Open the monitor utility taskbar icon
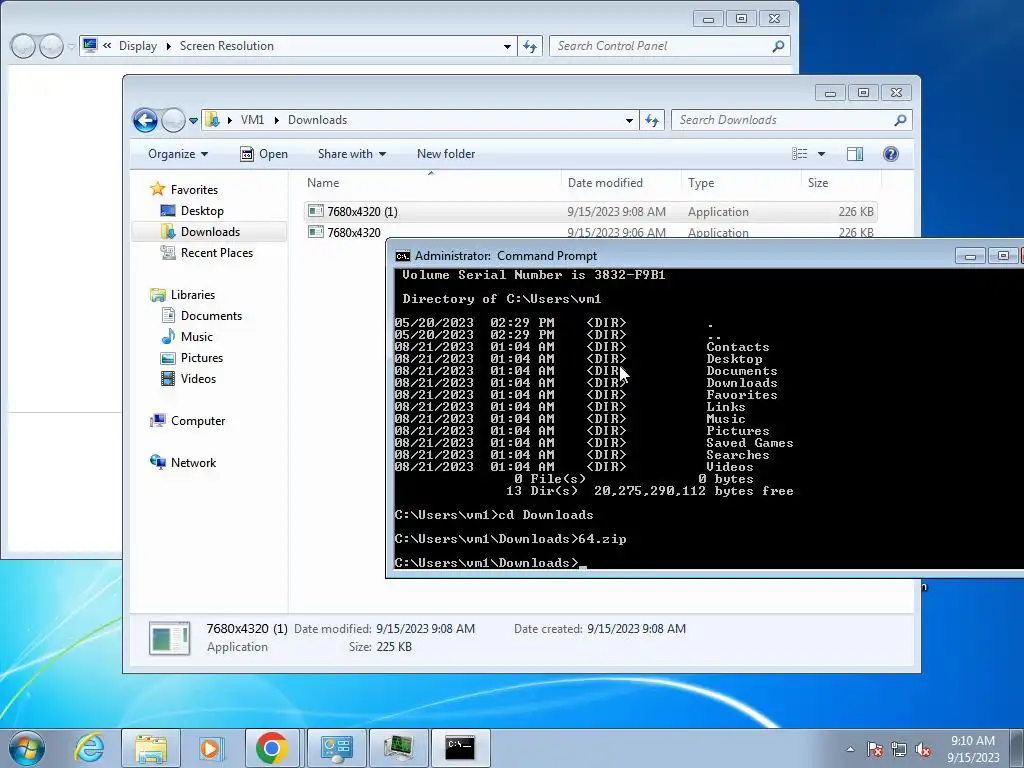This screenshot has width=1024, height=768. coord(398,748)
